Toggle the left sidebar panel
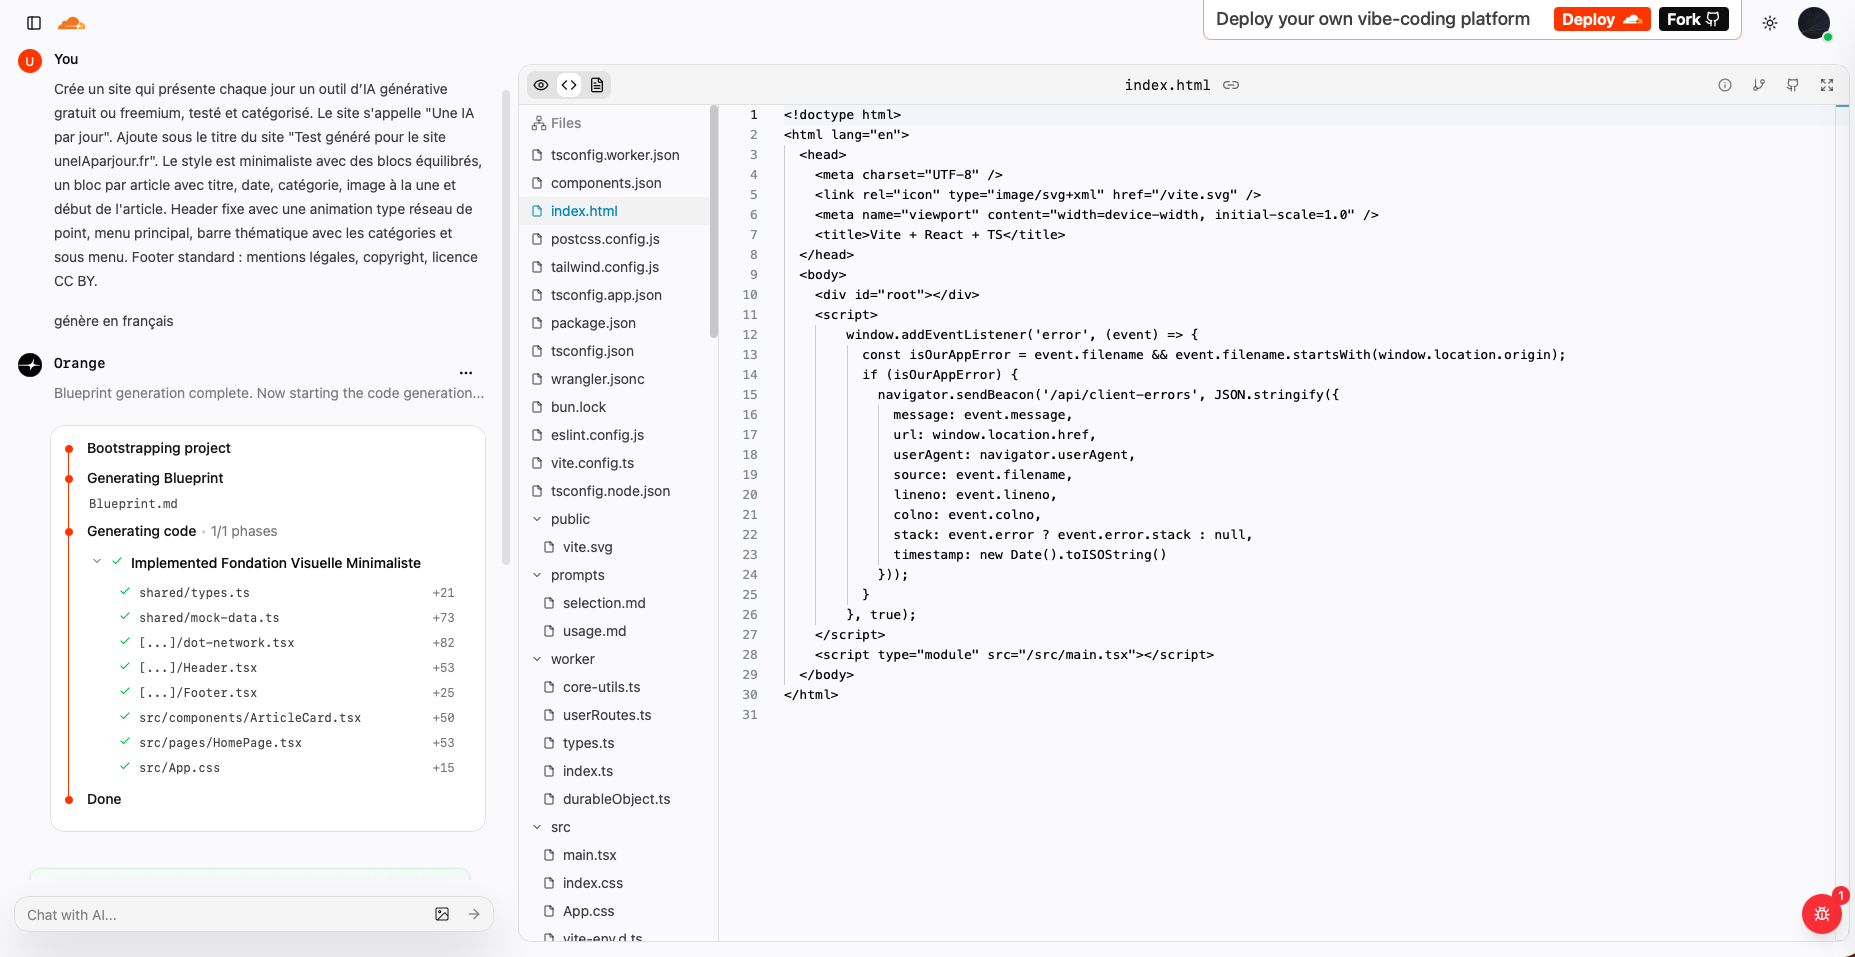1855x957 pixels. [34, 23]
